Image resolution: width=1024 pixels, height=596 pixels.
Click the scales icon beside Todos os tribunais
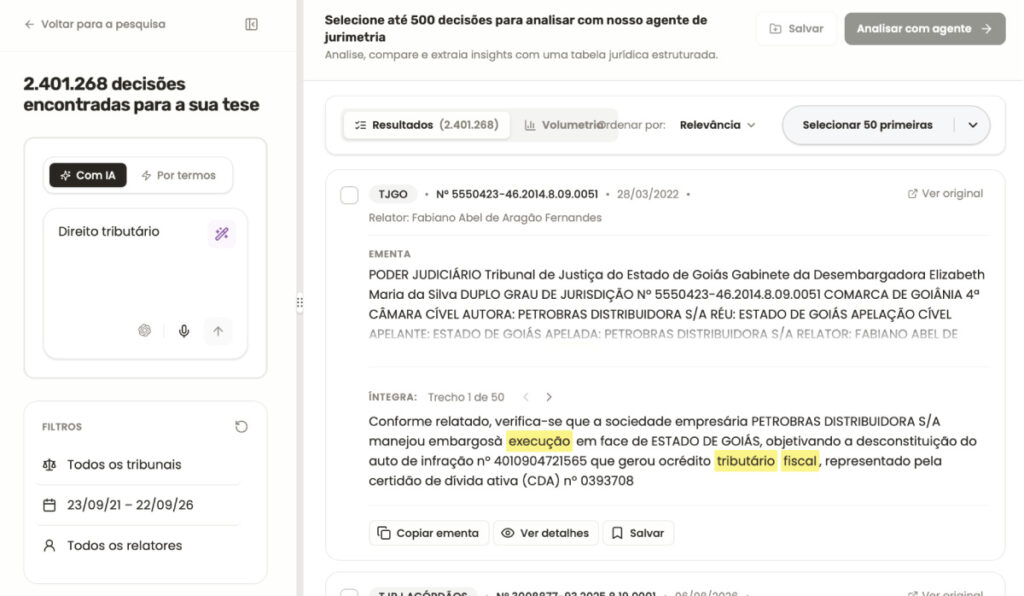pos(49,465)
